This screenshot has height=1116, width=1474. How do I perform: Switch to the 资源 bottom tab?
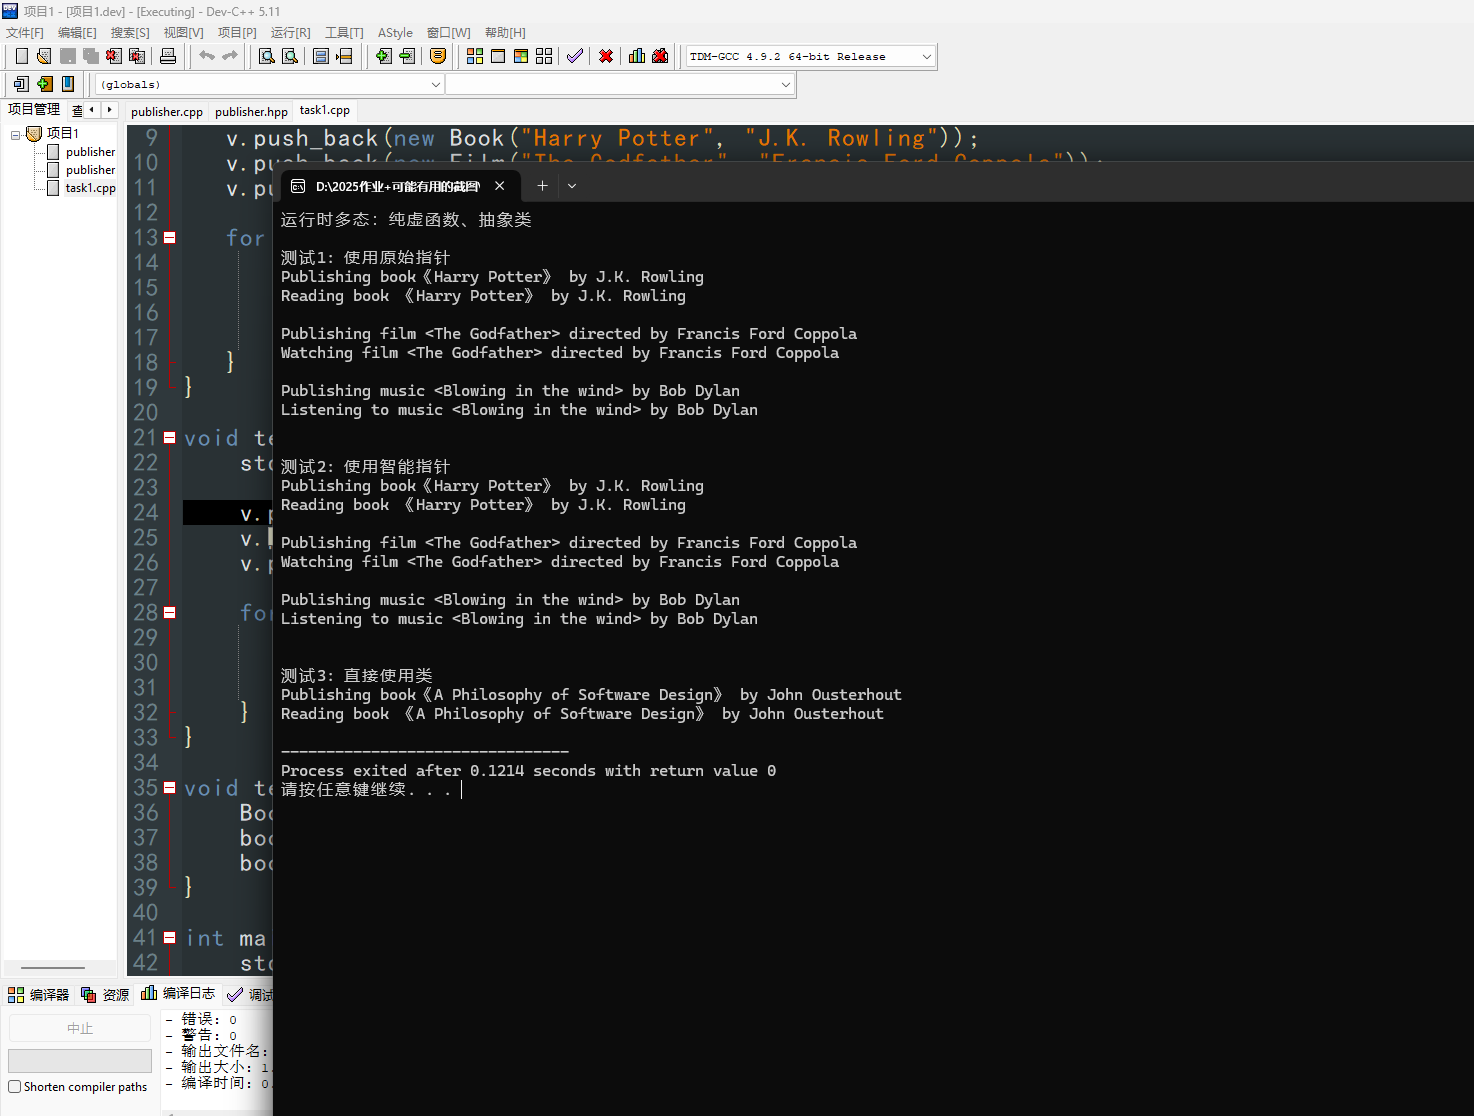click(105, 995)
